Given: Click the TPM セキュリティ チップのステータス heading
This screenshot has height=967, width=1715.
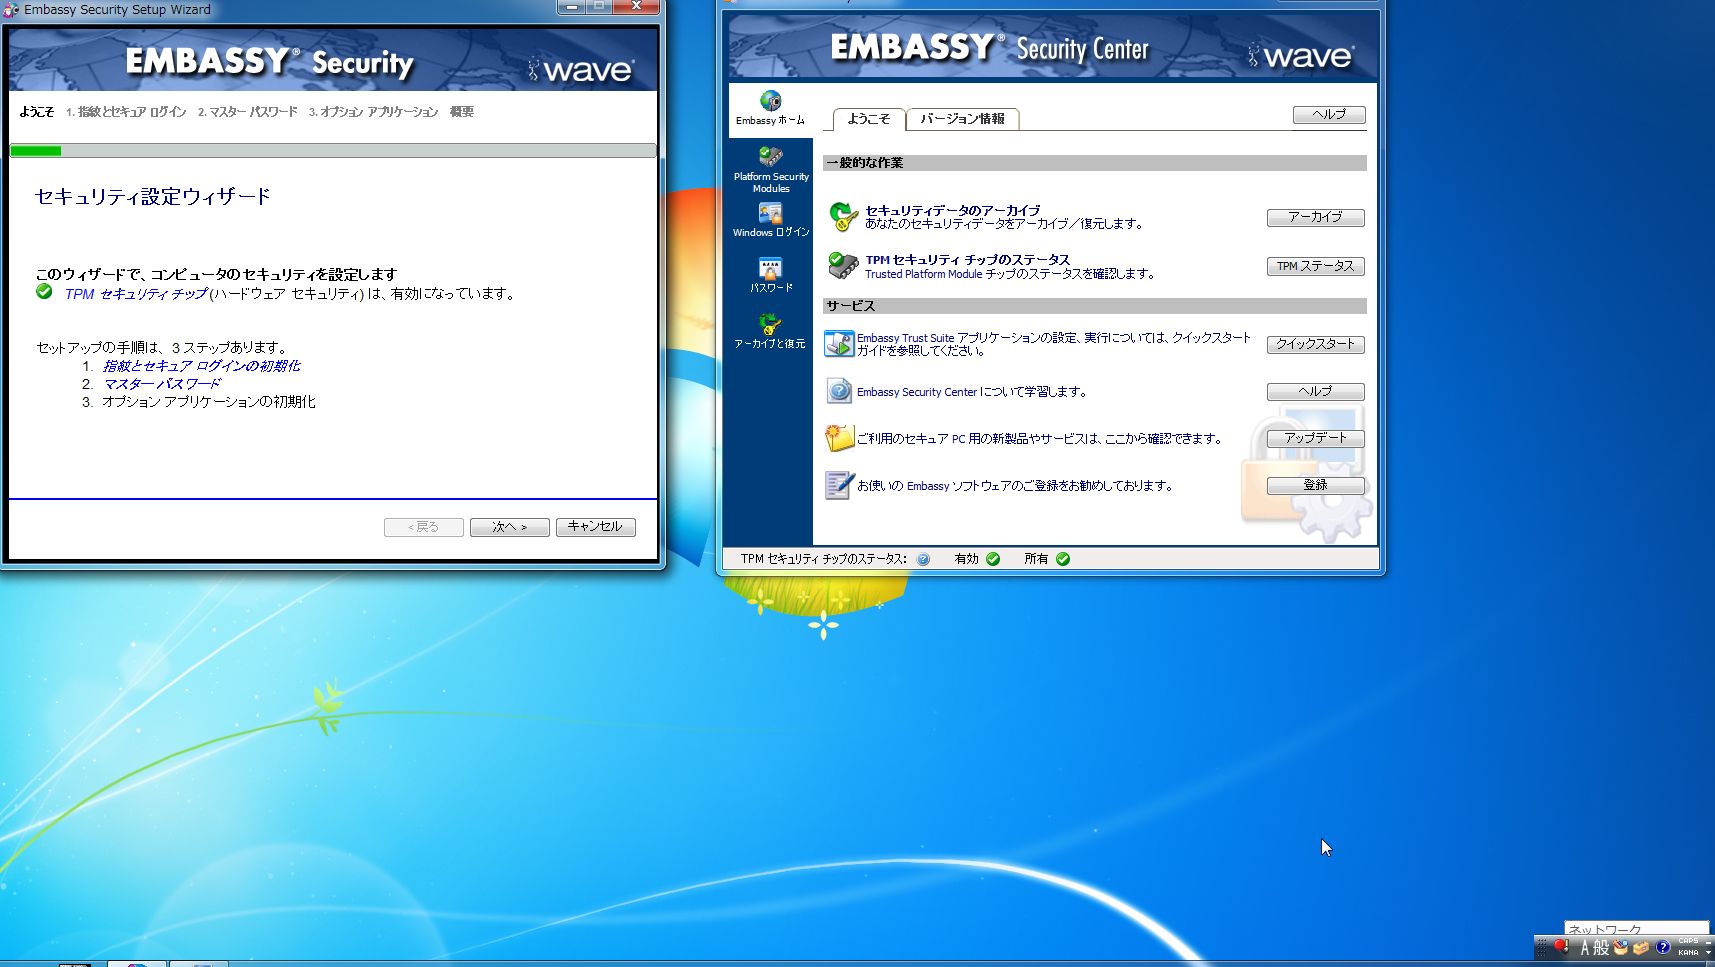Looking at the screenshot, I should (967, 259).
